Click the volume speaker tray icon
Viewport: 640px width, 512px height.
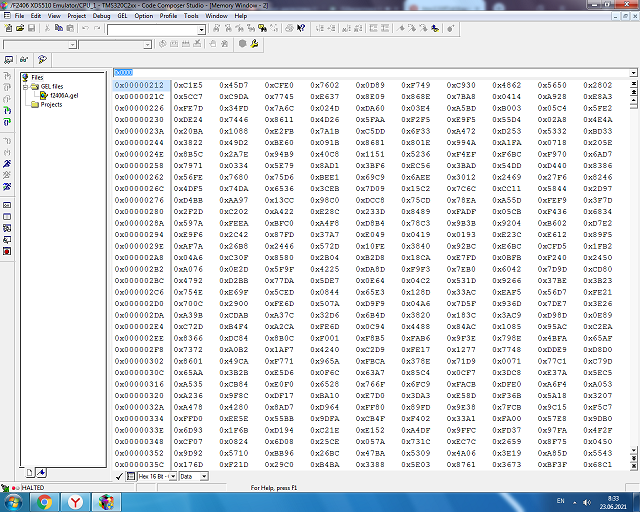tap(587, 502)
